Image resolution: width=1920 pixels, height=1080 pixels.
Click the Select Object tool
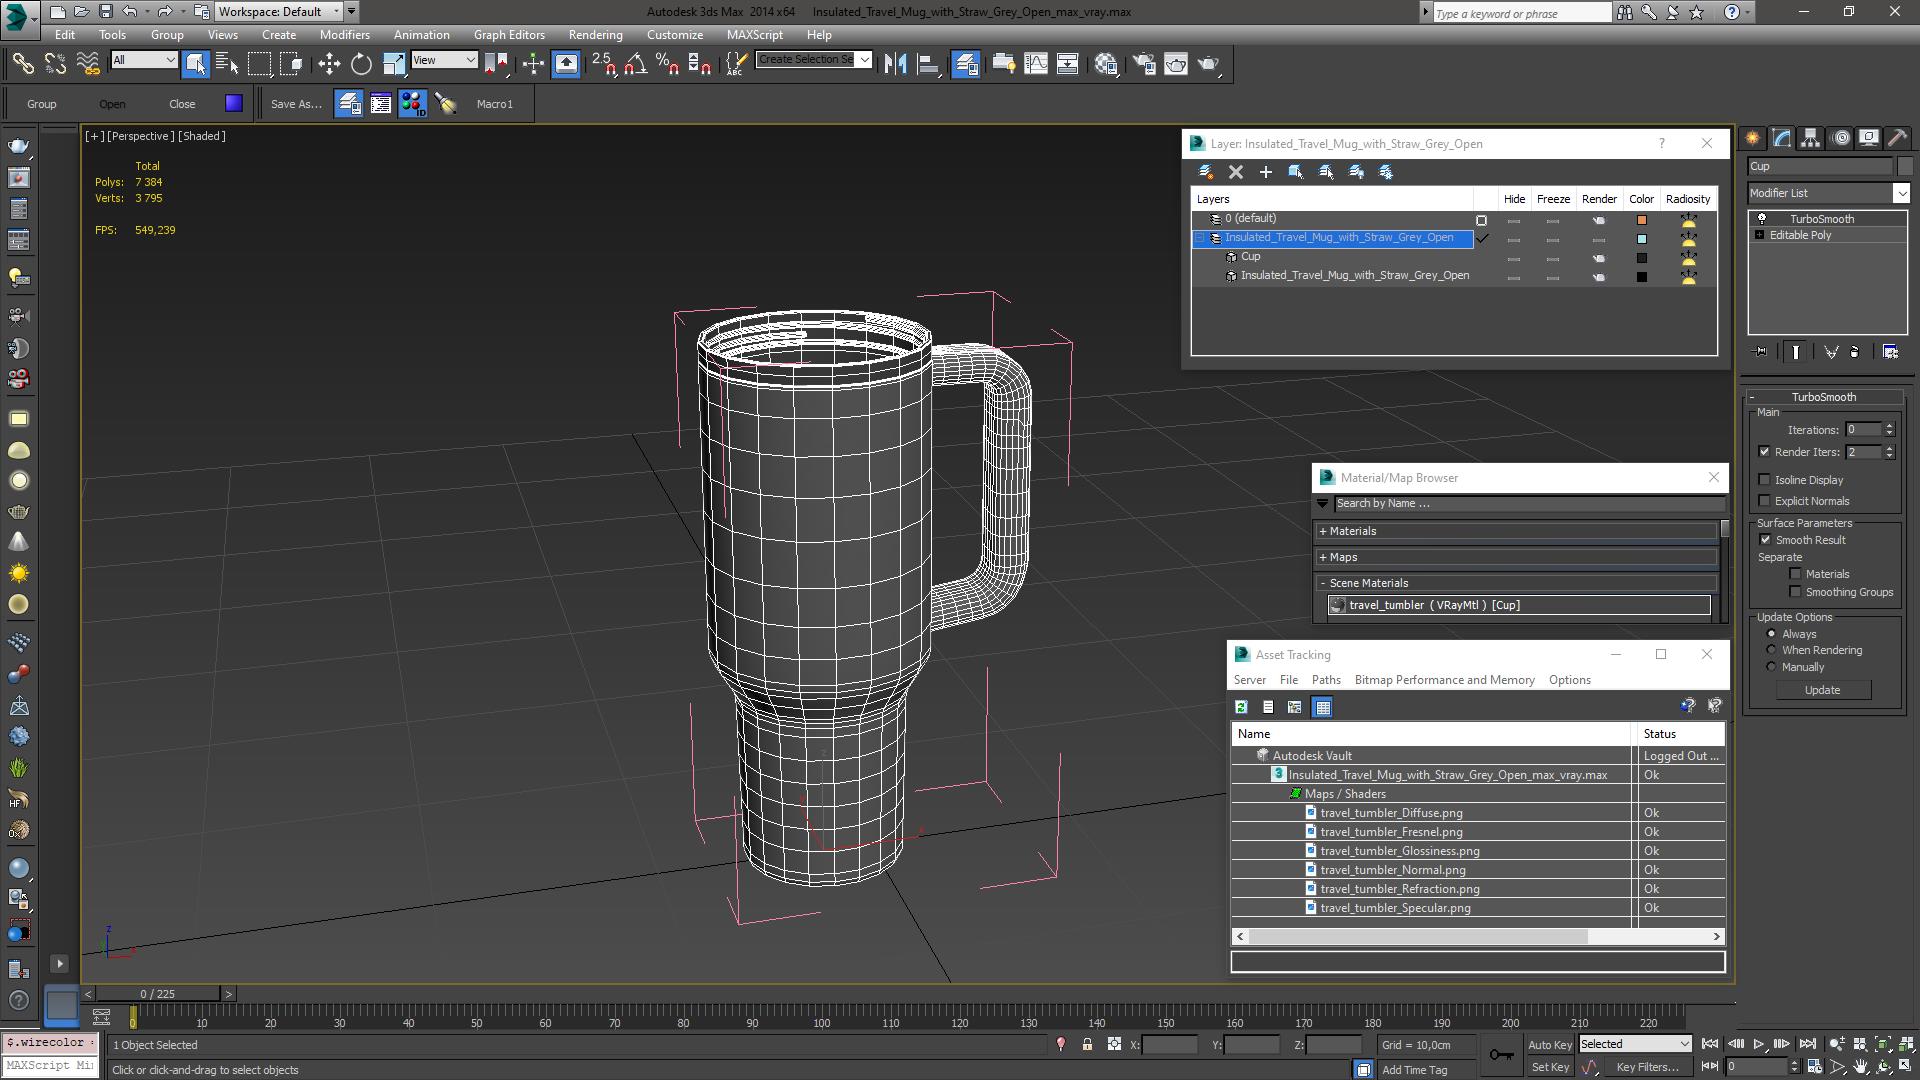click(195, 64)
